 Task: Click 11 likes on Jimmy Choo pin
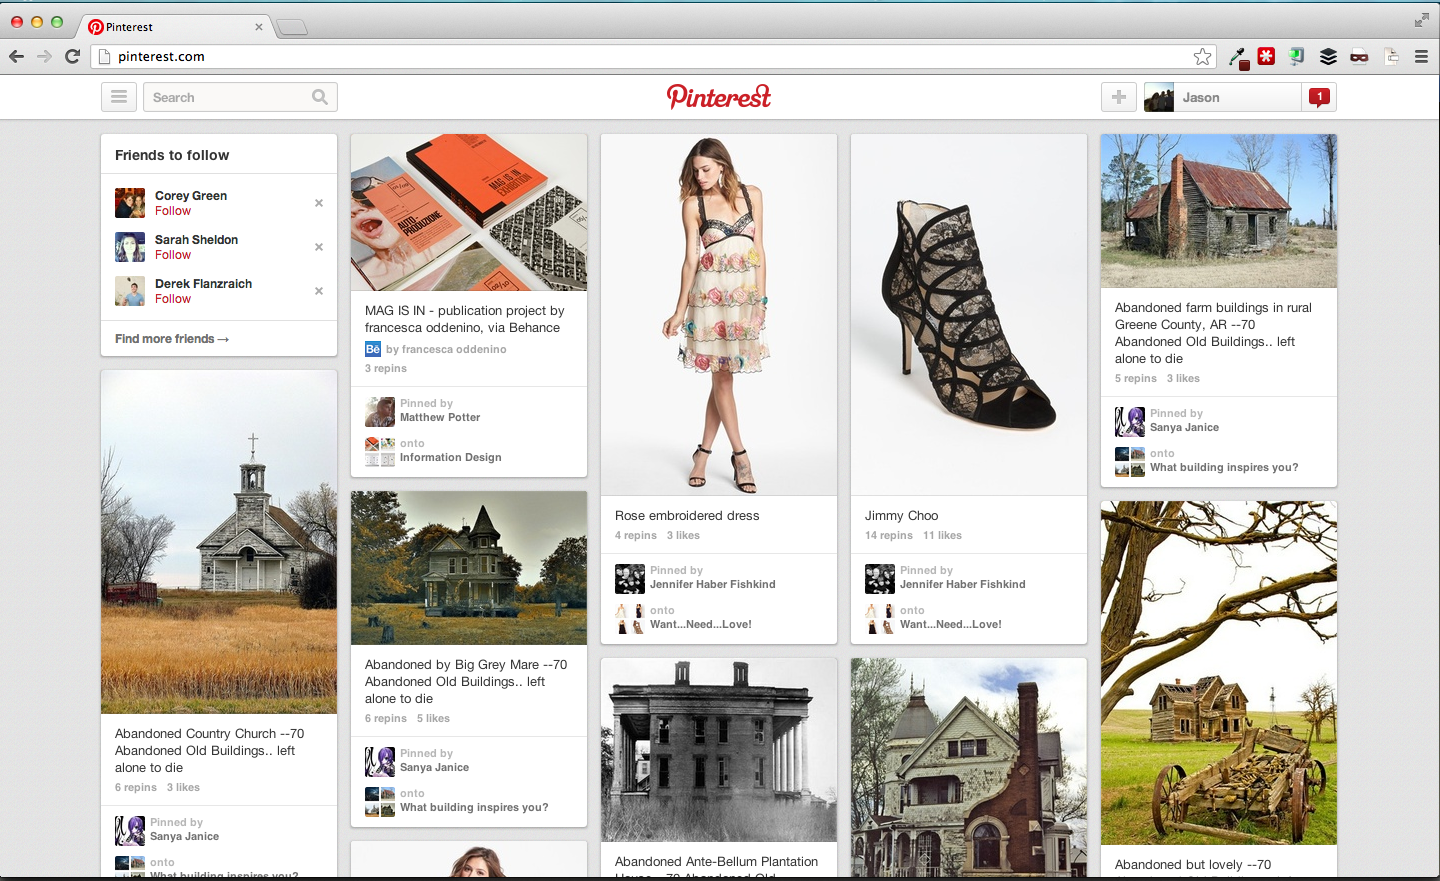[x=942, y=536]
